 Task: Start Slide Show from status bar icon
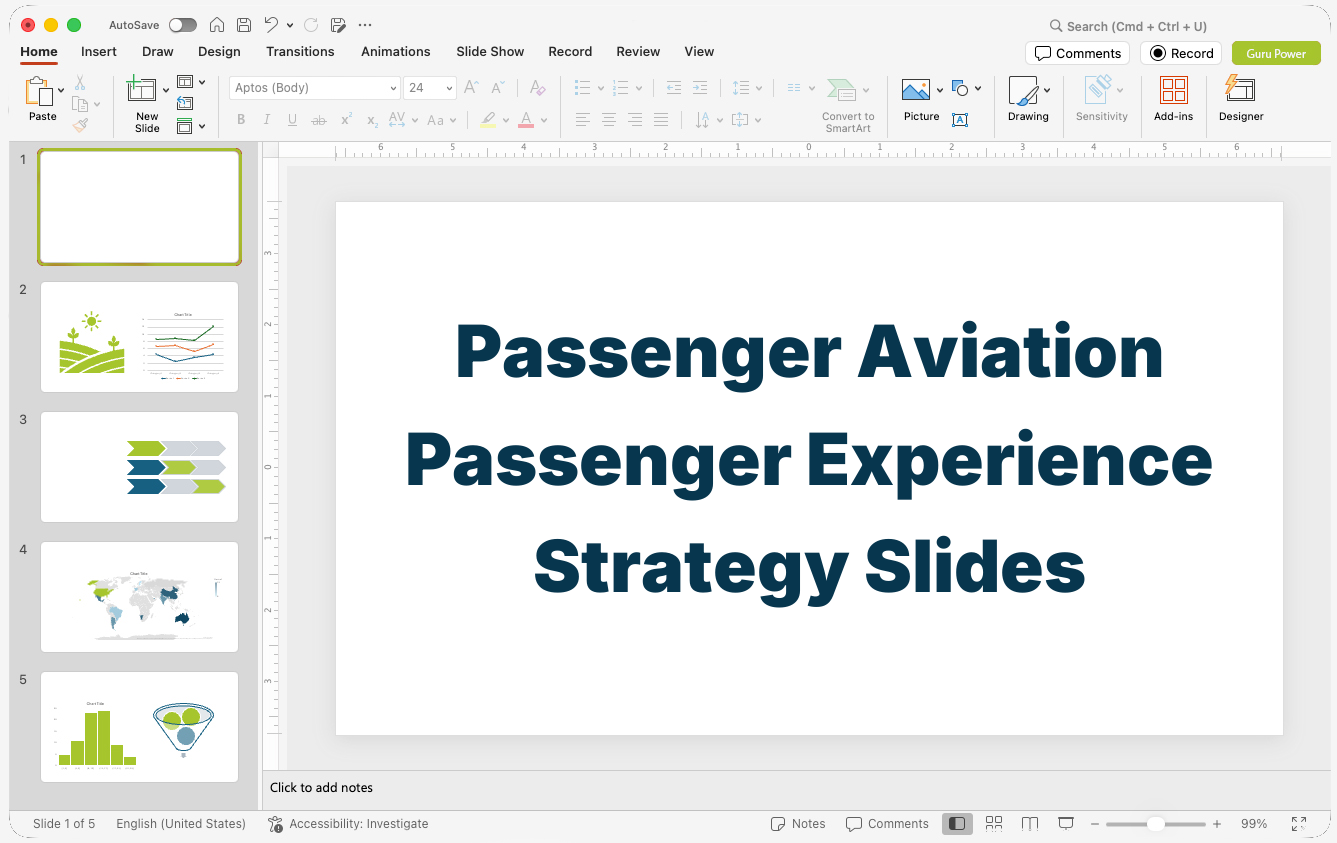coord(1066,824)
